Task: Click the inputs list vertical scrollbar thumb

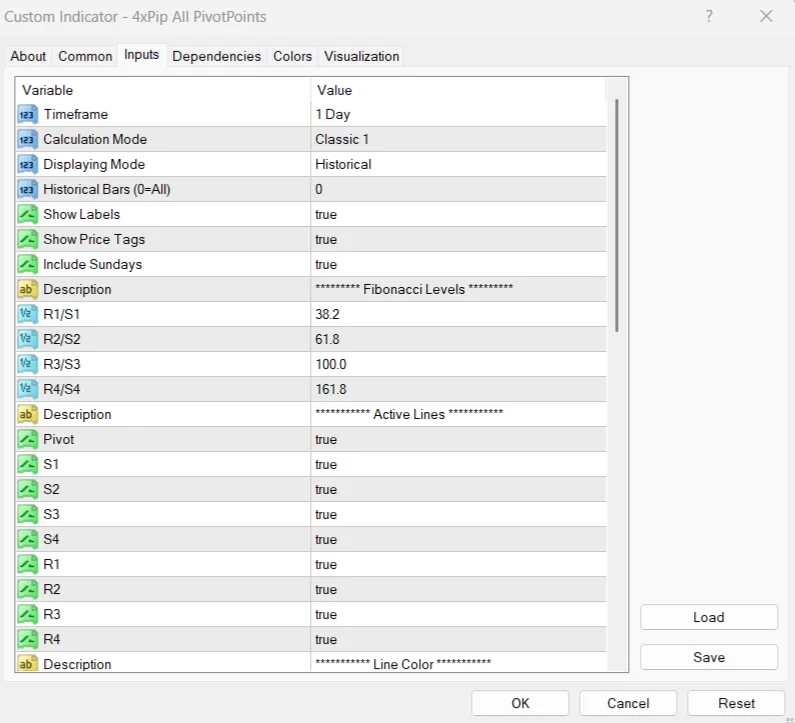Action: point(617,215)
